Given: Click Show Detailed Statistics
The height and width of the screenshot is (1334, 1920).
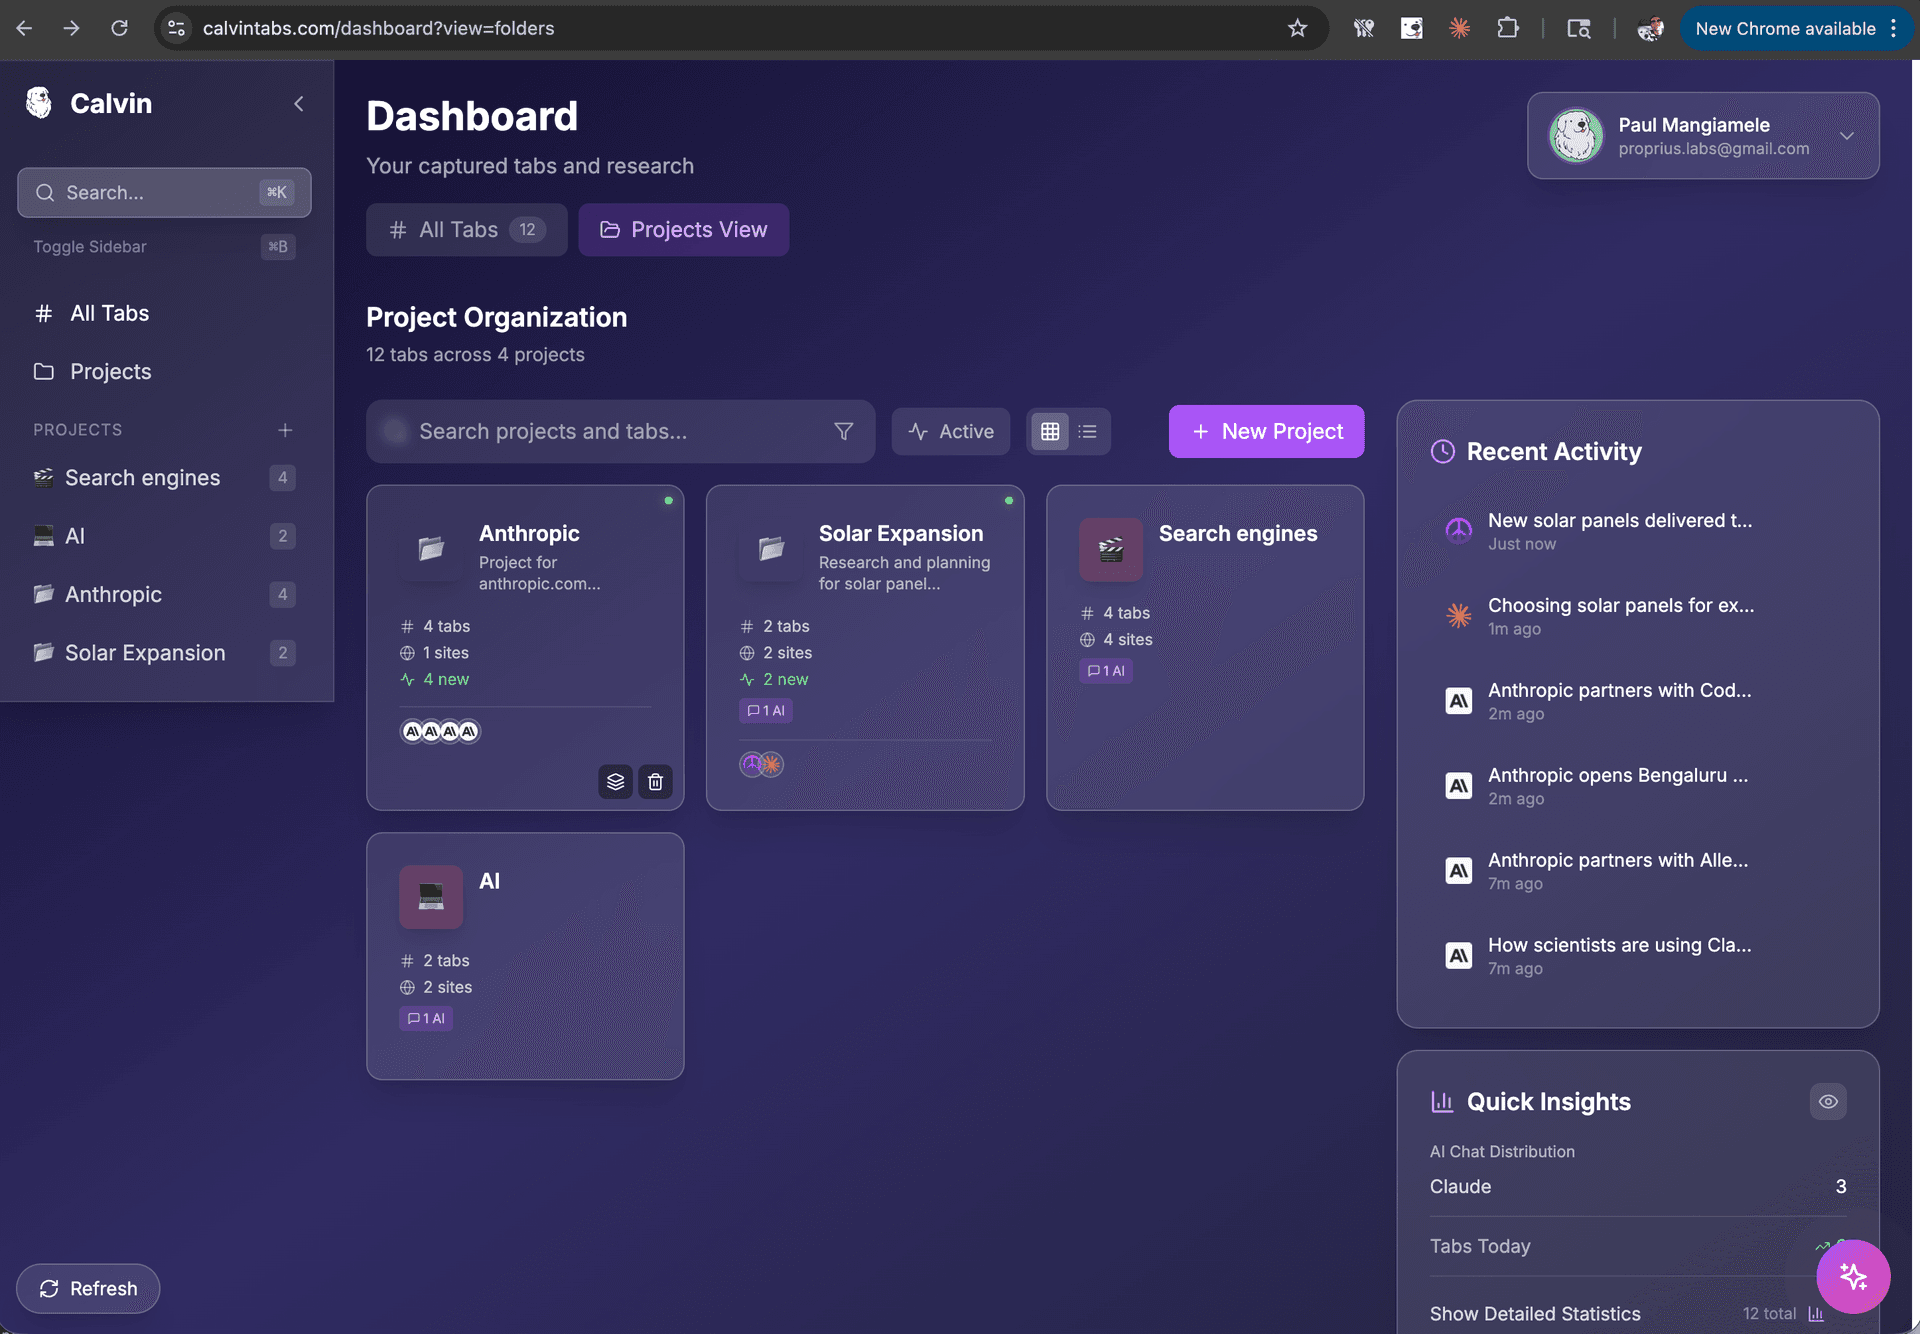Looking at the screenshot, I should click(1535, 1313).
